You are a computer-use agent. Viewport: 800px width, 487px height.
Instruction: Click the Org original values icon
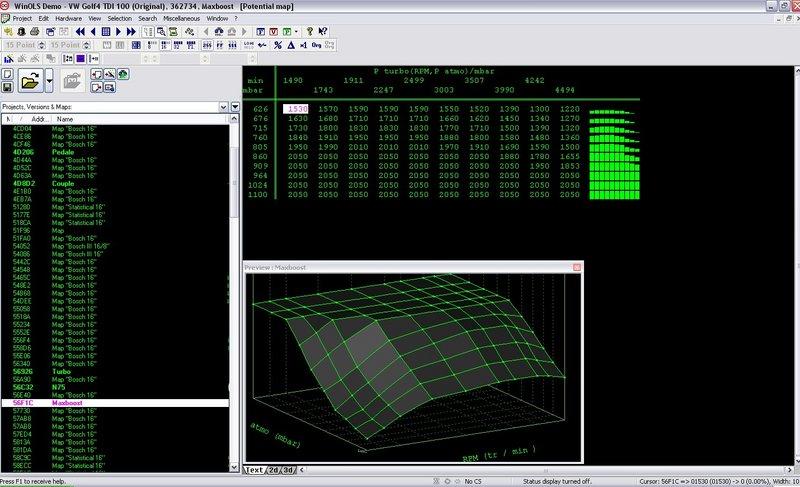(317, 45)
